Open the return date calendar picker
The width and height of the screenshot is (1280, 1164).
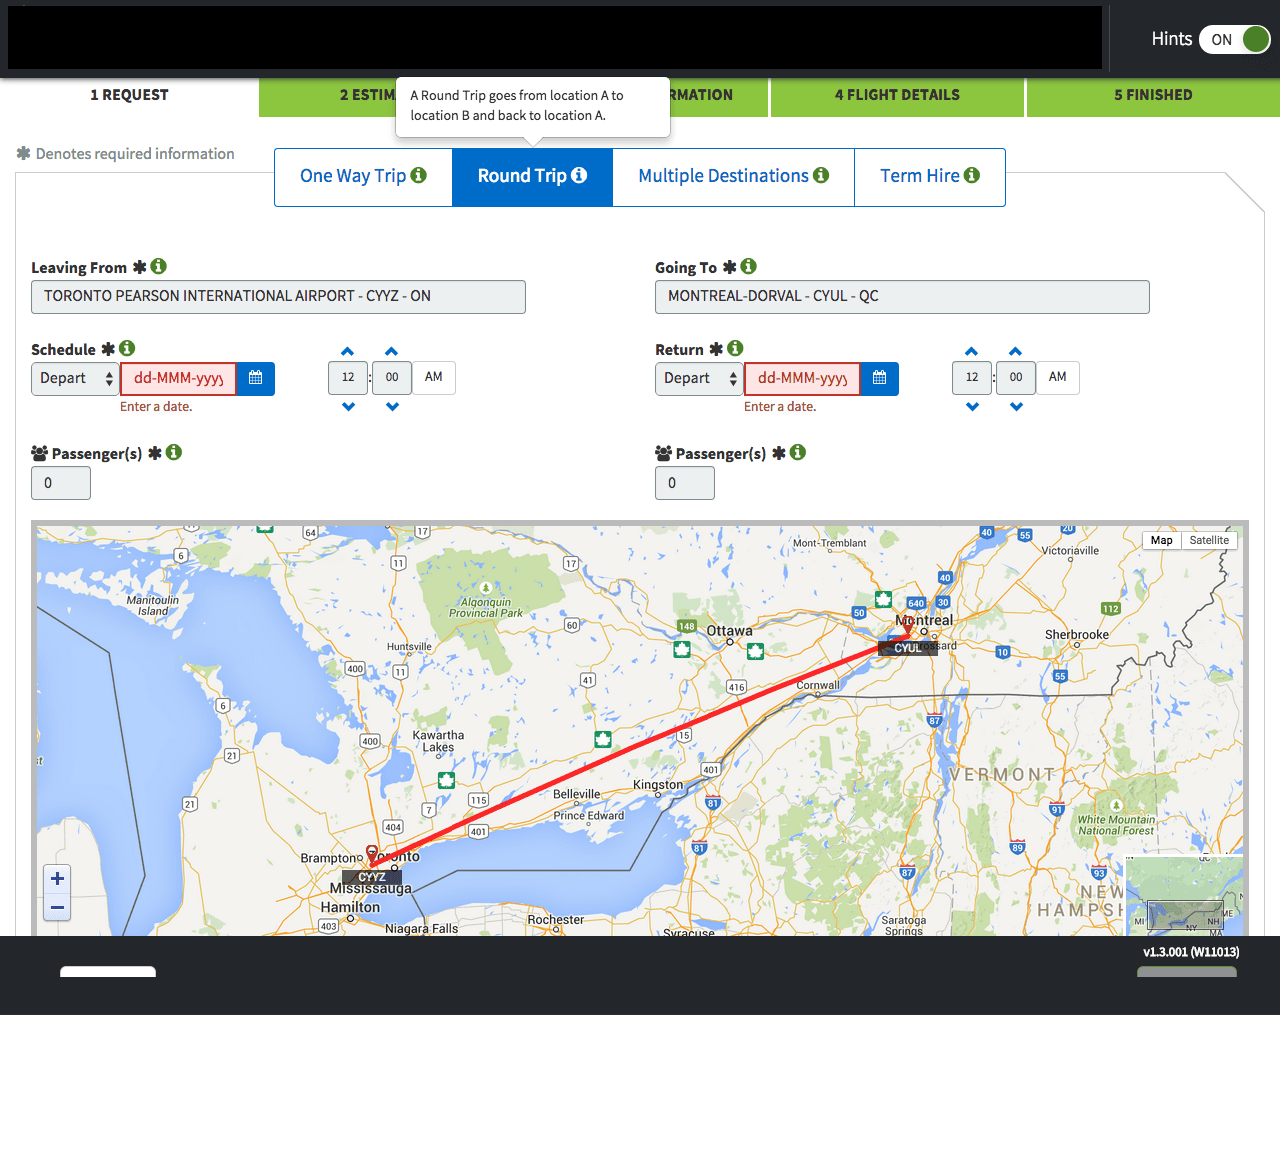879,378
